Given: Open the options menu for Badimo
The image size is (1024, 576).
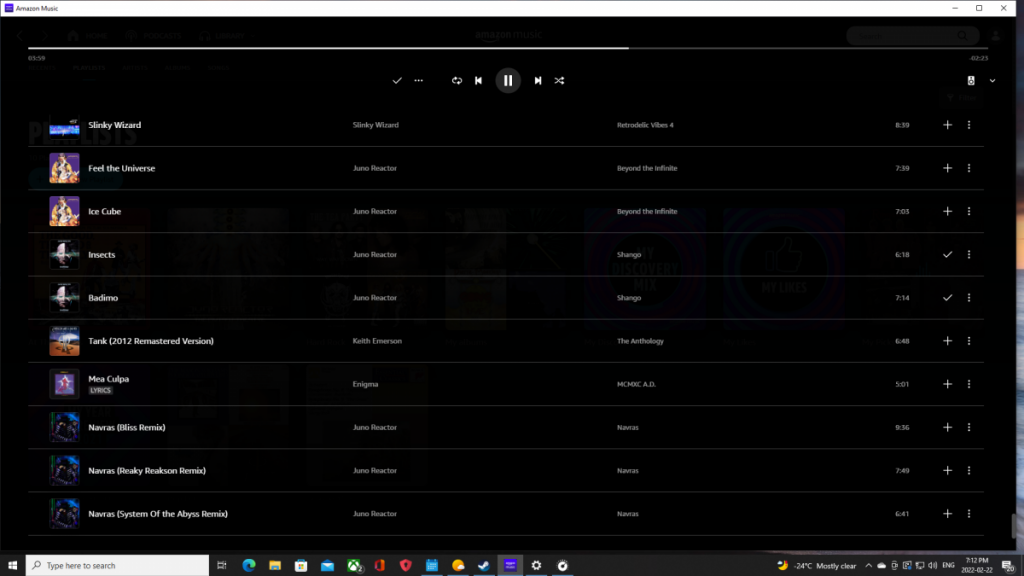Looking at the screenshot, I should (x=968, y=297).
